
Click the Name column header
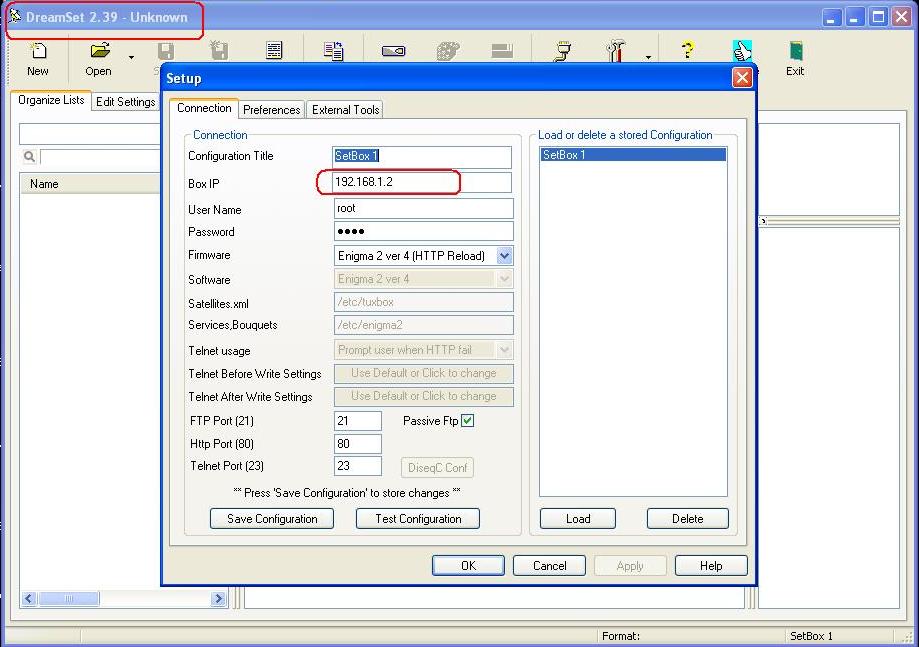(90, 184)
